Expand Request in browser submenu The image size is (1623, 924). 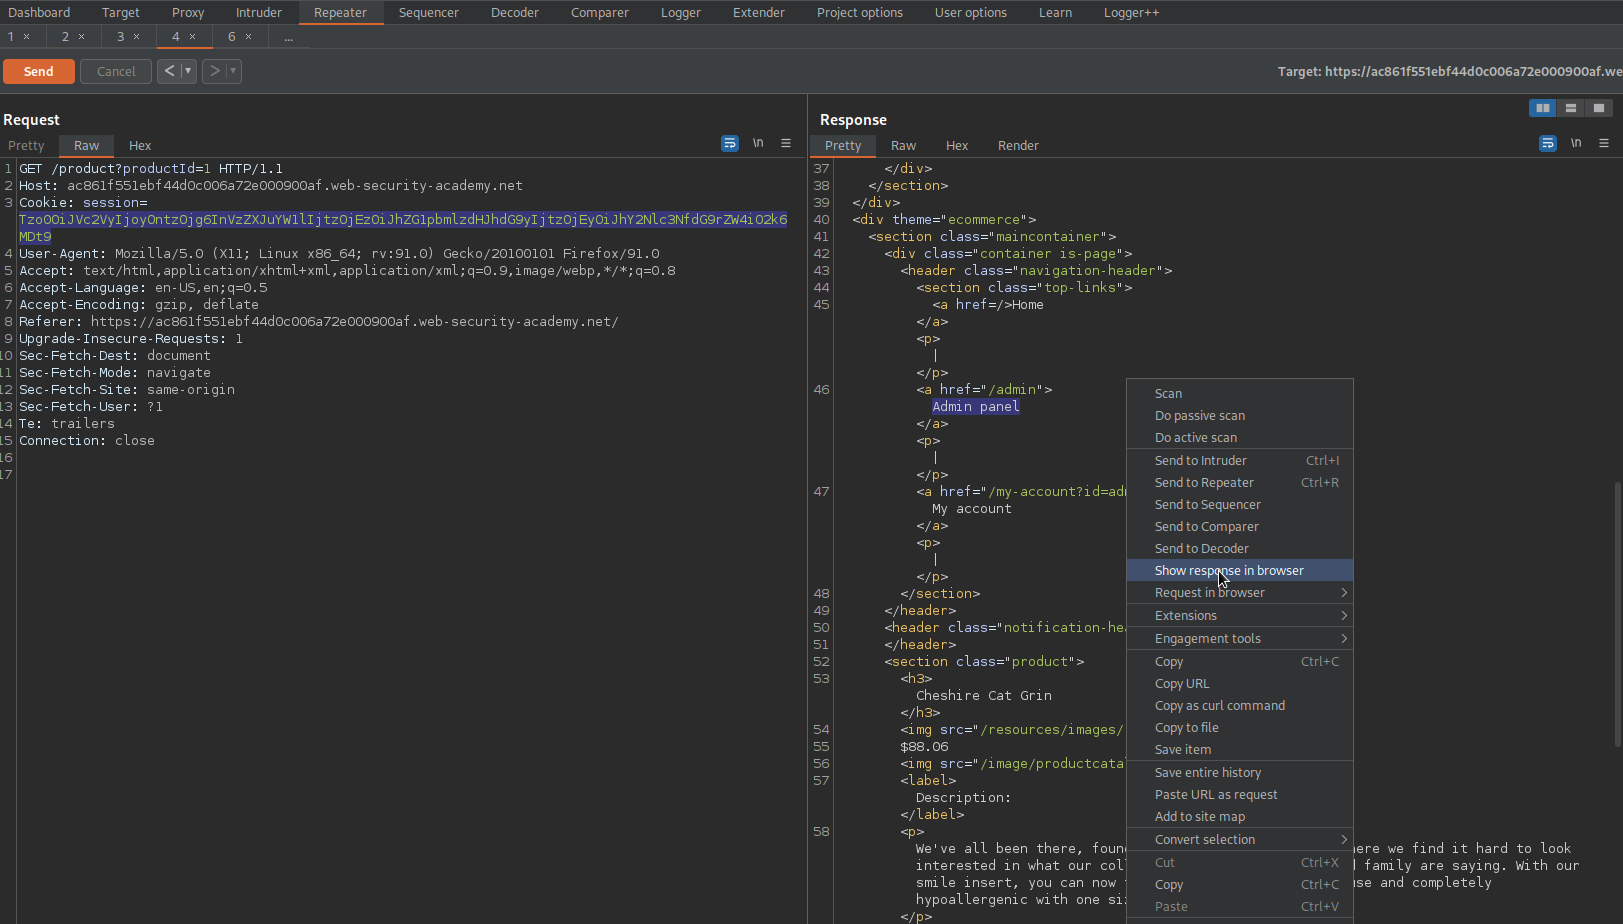[x=1240, y=593]
